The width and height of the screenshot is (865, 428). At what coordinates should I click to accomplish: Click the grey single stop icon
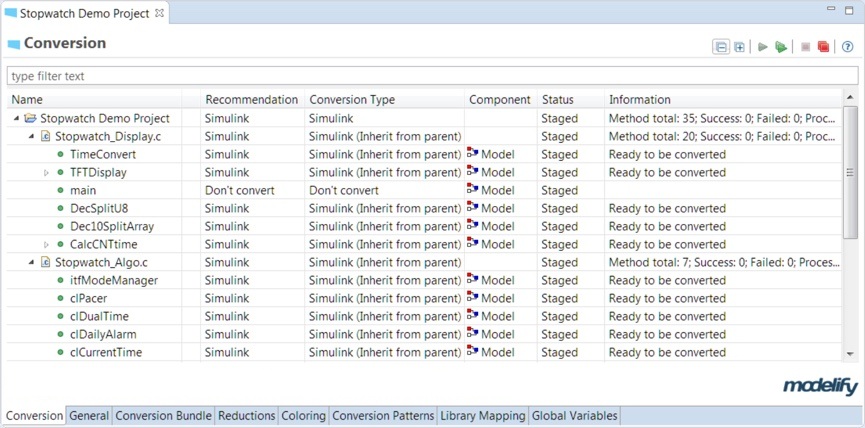point(805,47)
